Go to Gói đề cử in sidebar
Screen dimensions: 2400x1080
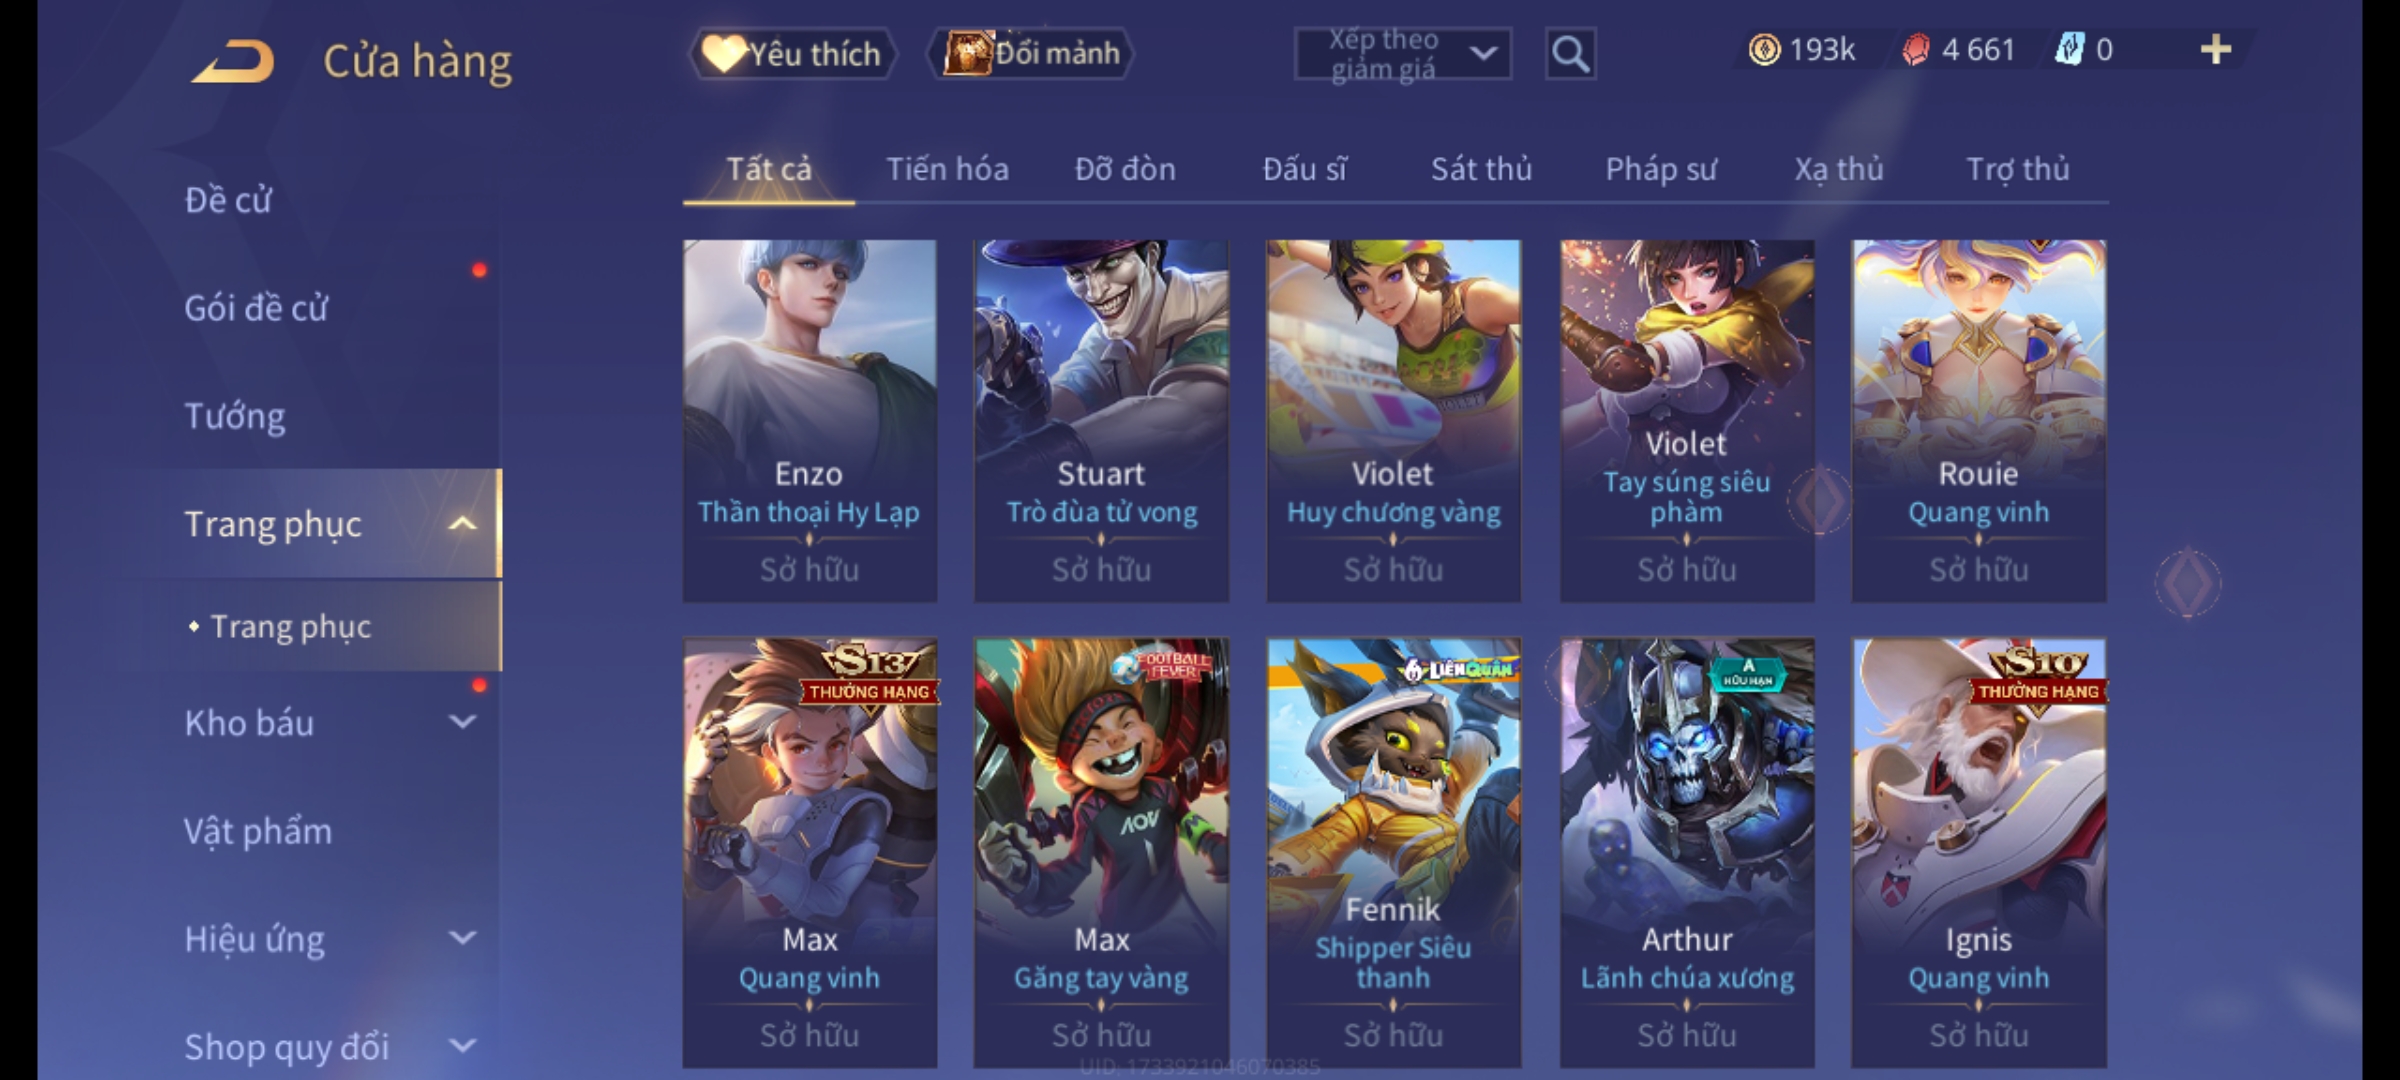click(256, 308)
